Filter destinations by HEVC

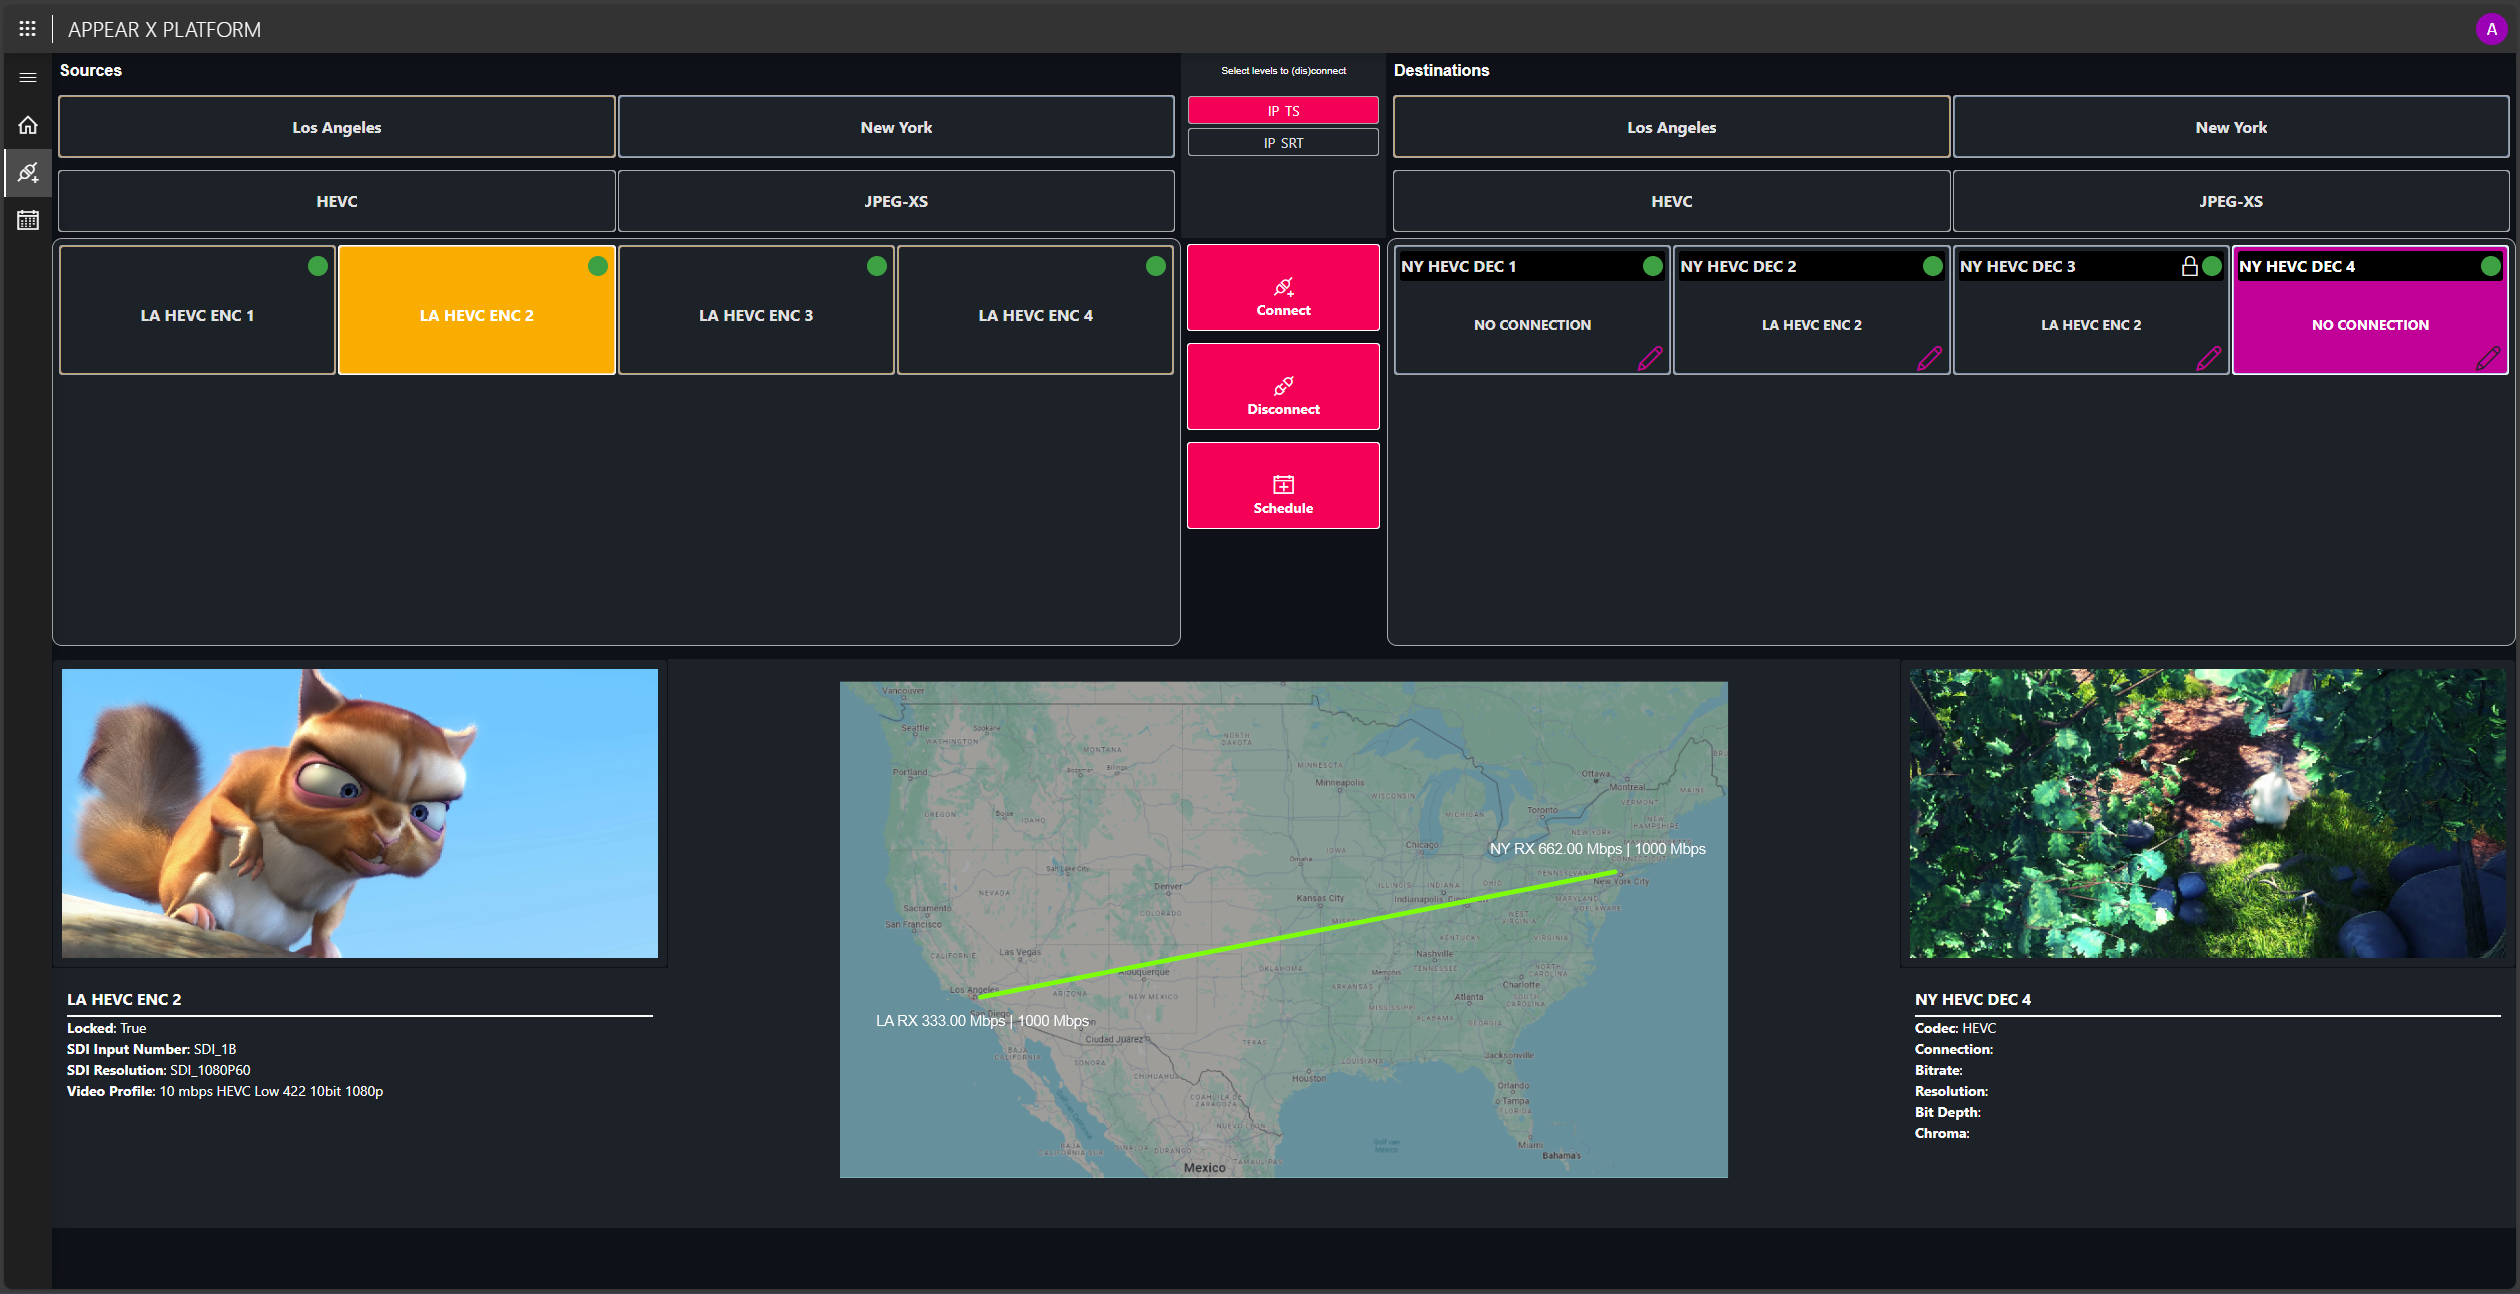(1672, 201)
